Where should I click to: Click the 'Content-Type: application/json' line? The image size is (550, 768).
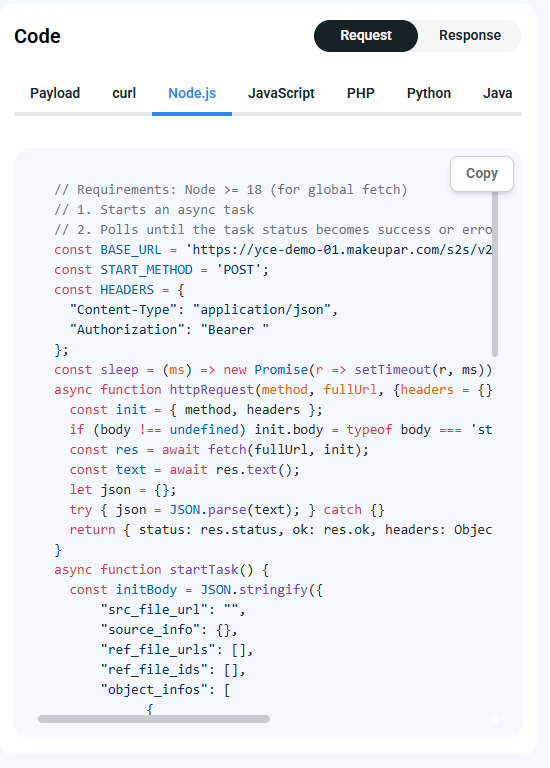click(204, 310)
